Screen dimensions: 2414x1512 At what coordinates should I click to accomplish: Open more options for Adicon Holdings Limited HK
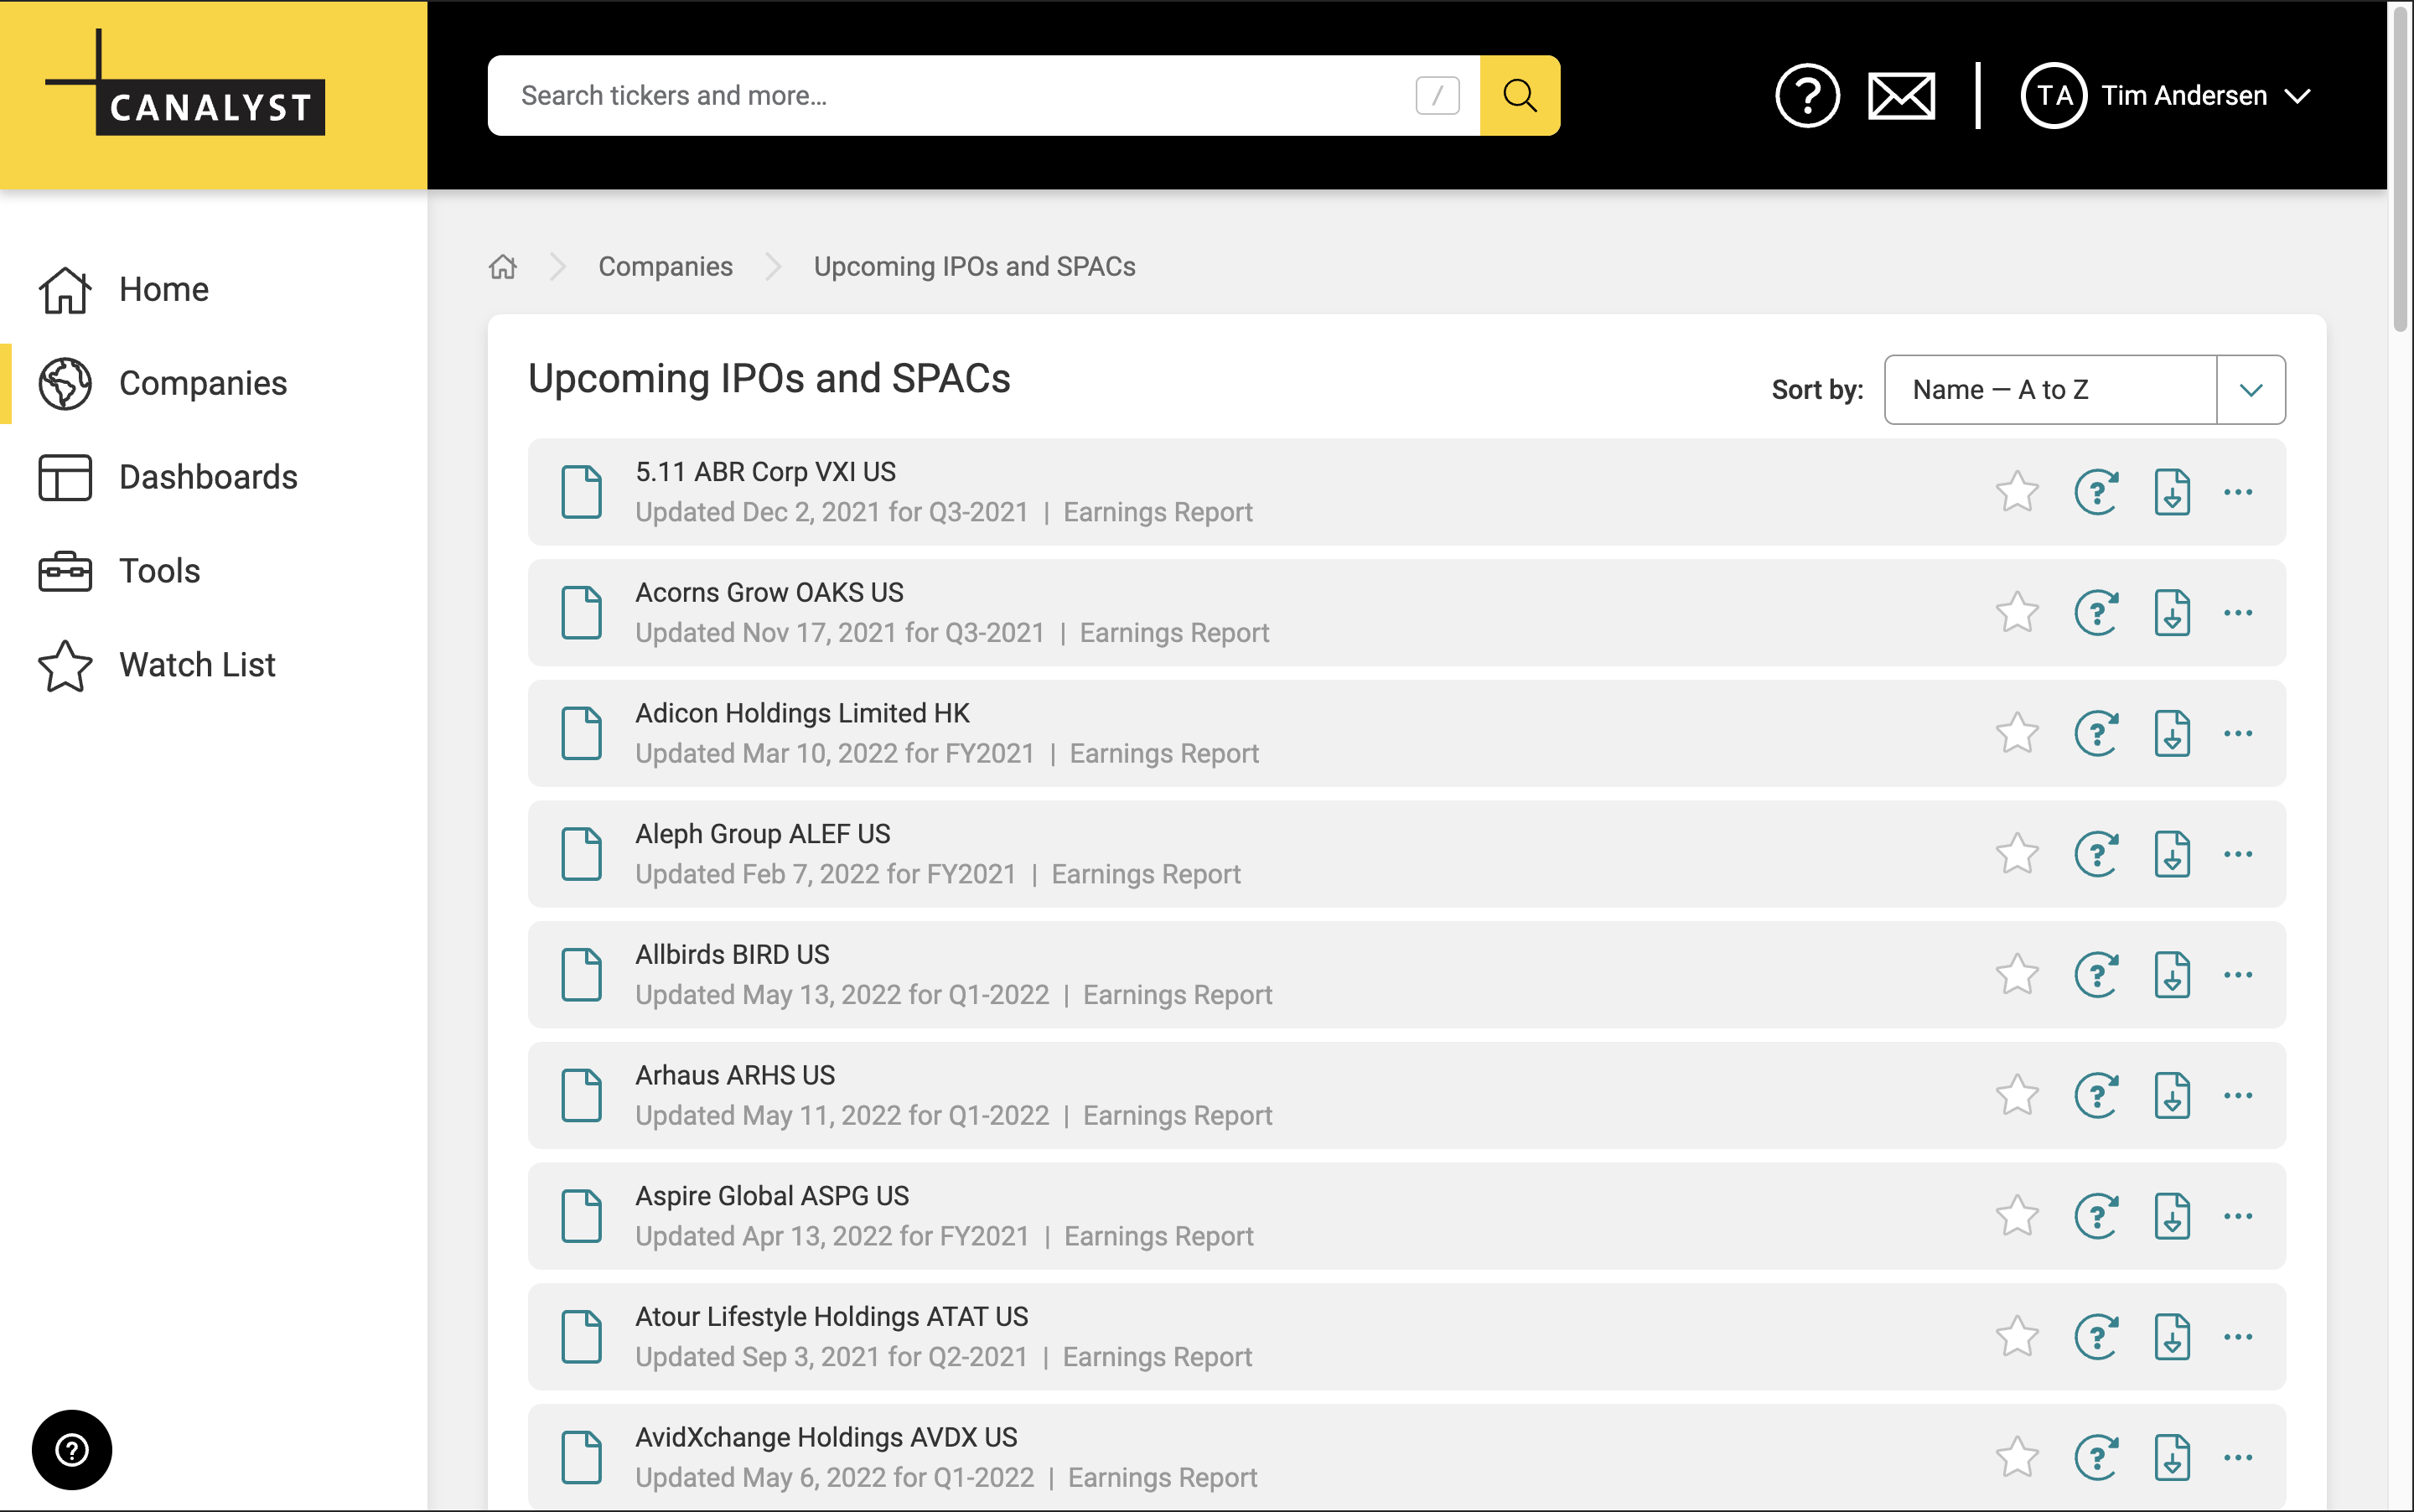(2237, 734)
